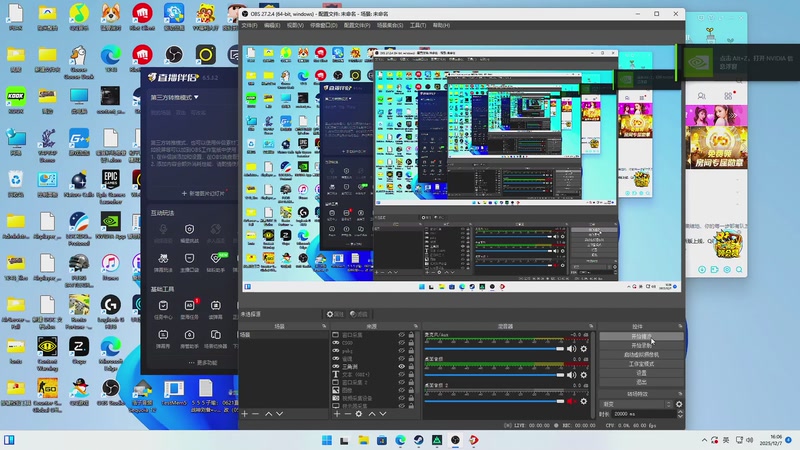Open Microsoft Edge from the taskbar
The image size is (800, 450).
click(400, 440)
